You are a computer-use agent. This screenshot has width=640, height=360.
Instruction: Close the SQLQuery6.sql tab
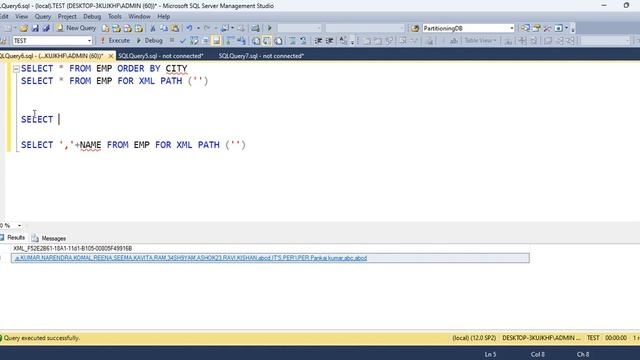coord(111,56)
